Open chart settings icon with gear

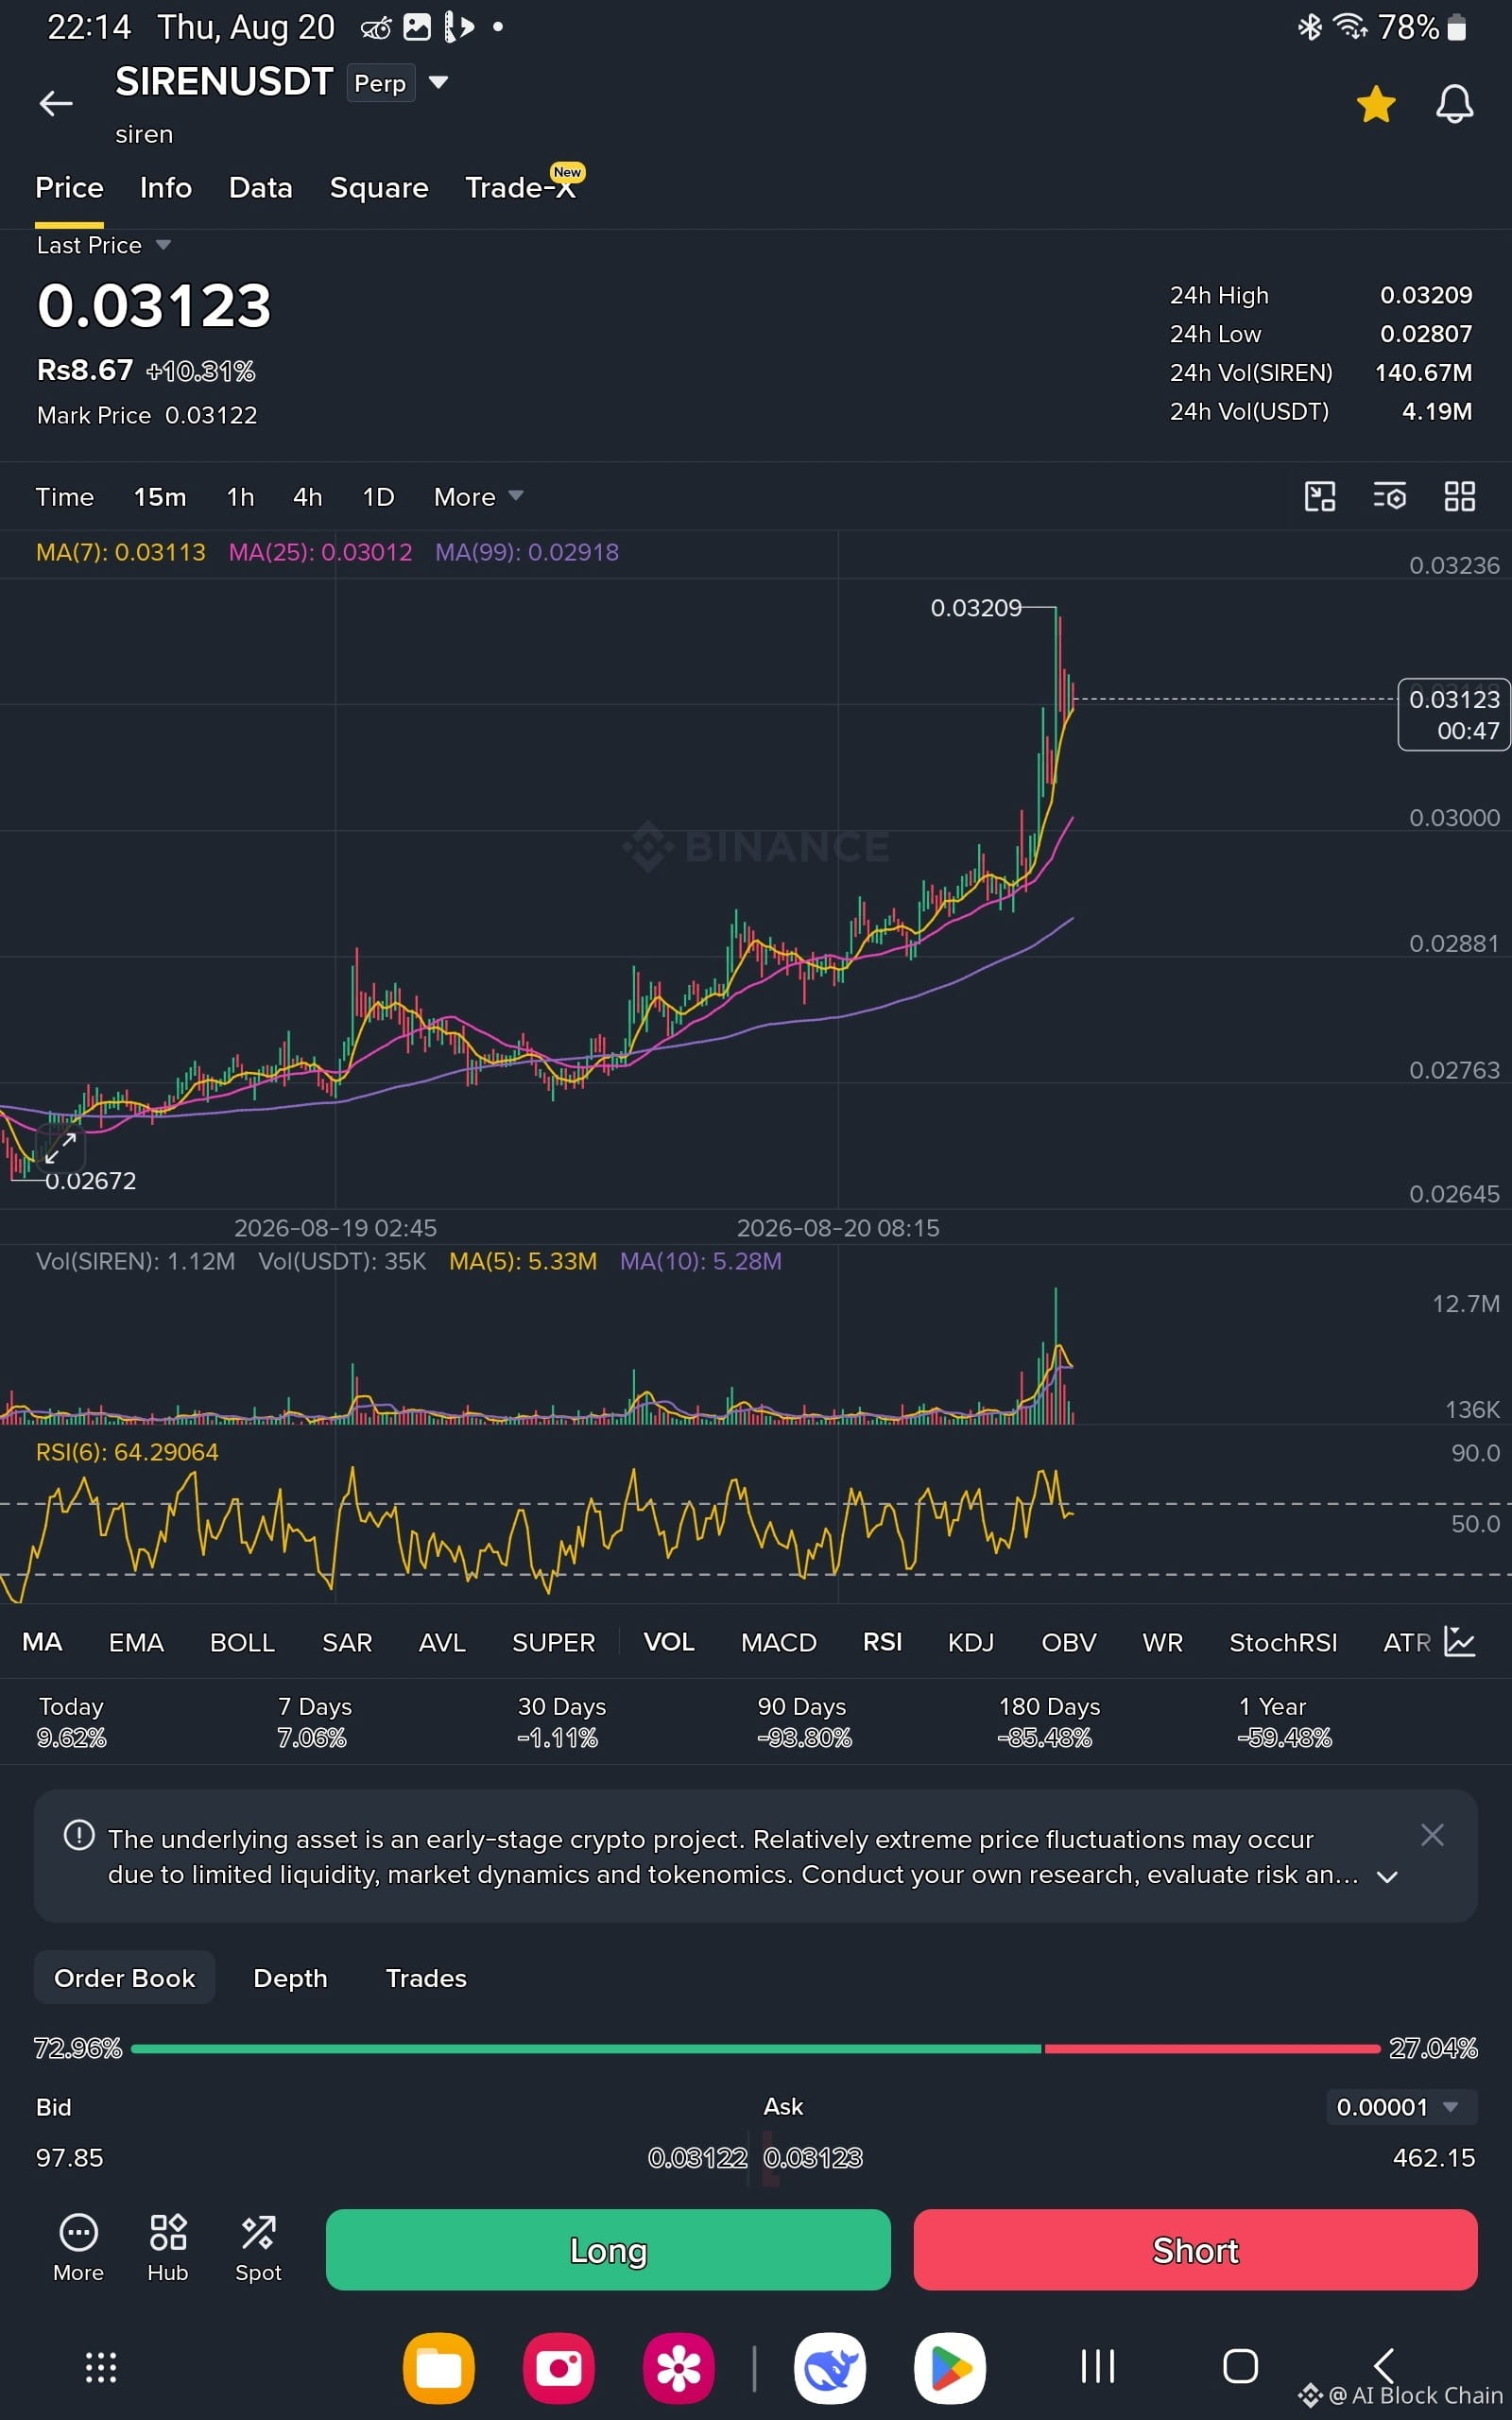click(1390, 496)
